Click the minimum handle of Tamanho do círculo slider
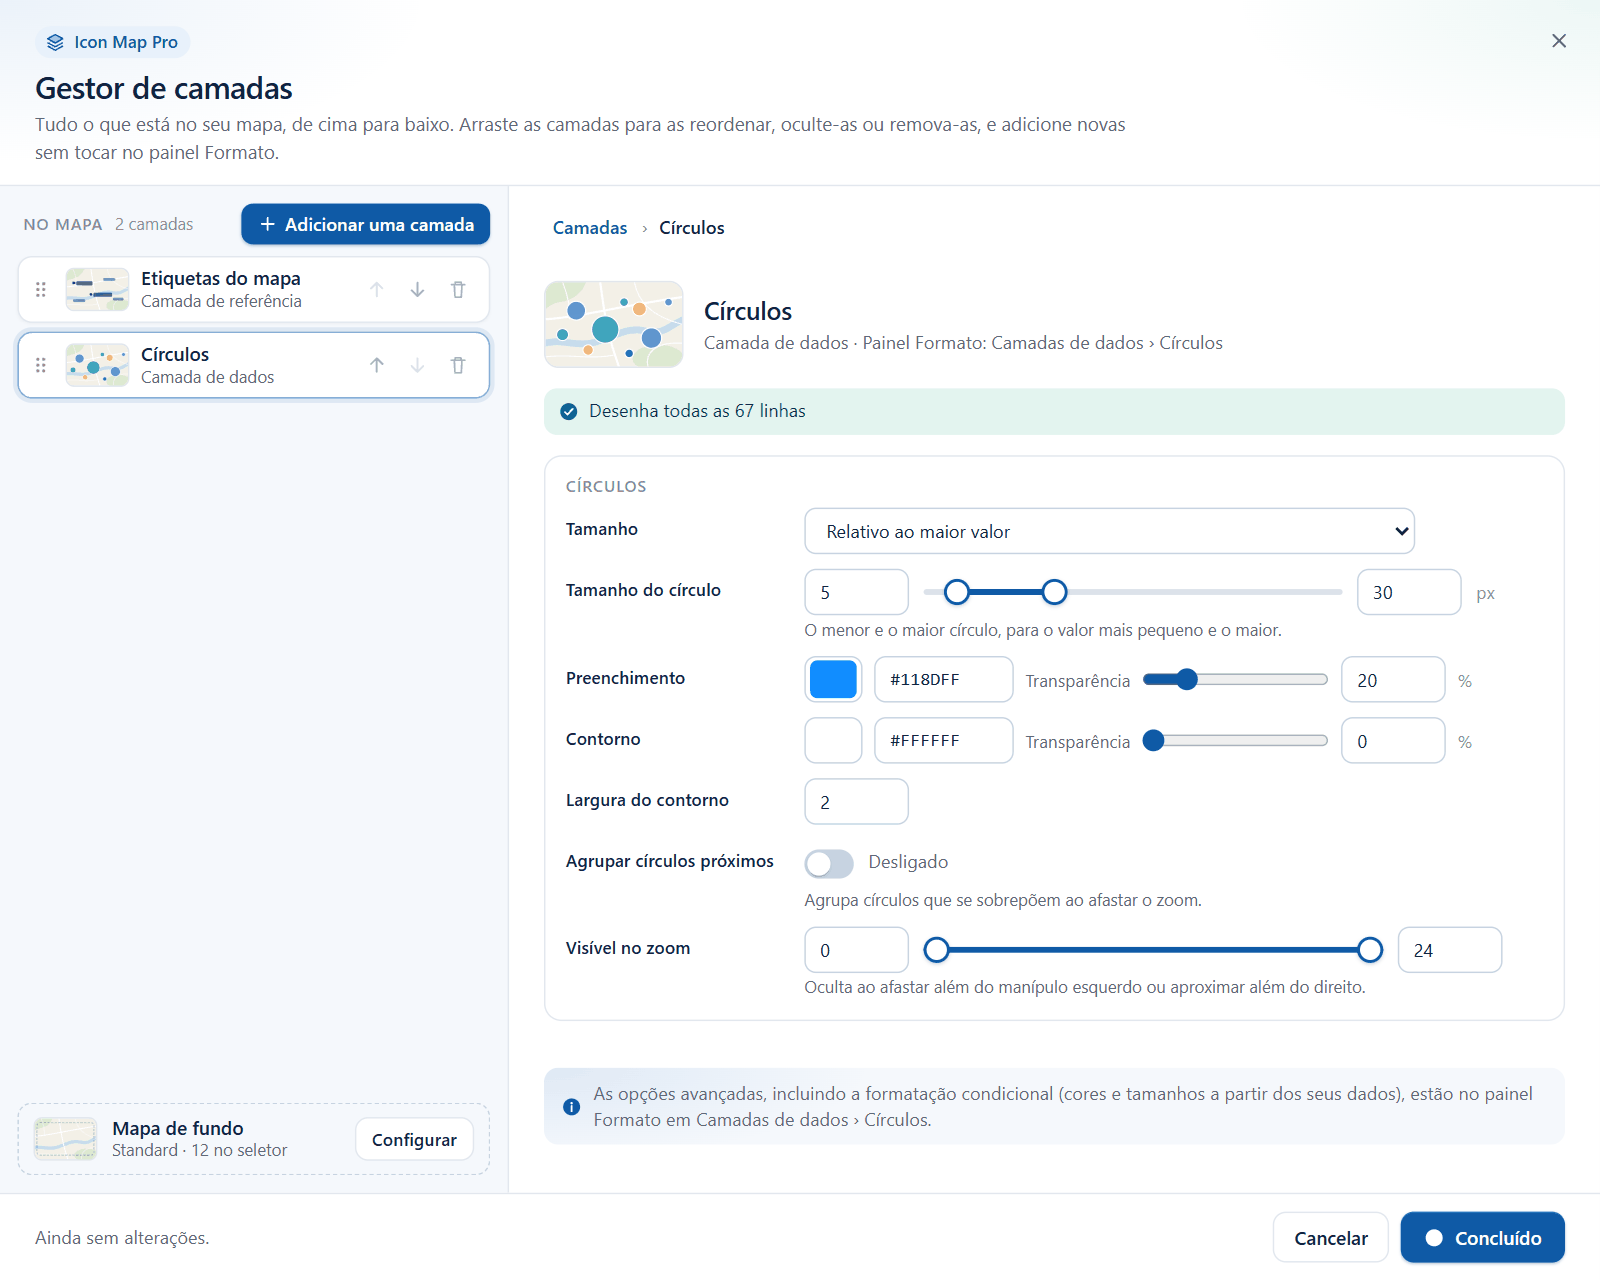This screenshot has height=1280, width=1600. pyautogui.click(x=957, y=592)
